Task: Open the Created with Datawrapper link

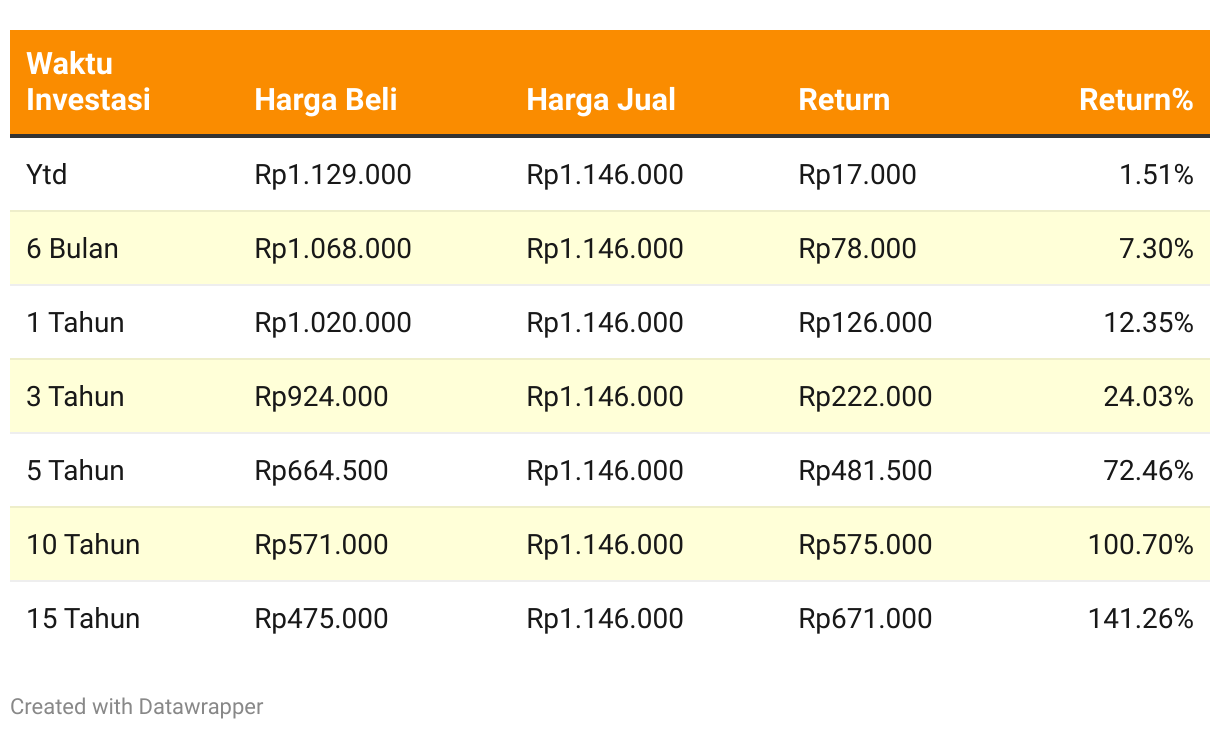Action: coord(137,707)
